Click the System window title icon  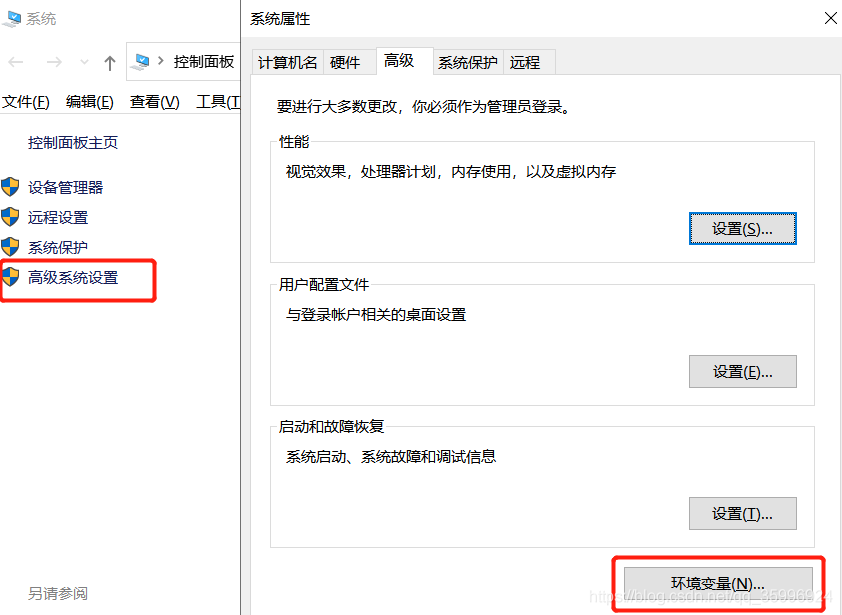(11, 19)
